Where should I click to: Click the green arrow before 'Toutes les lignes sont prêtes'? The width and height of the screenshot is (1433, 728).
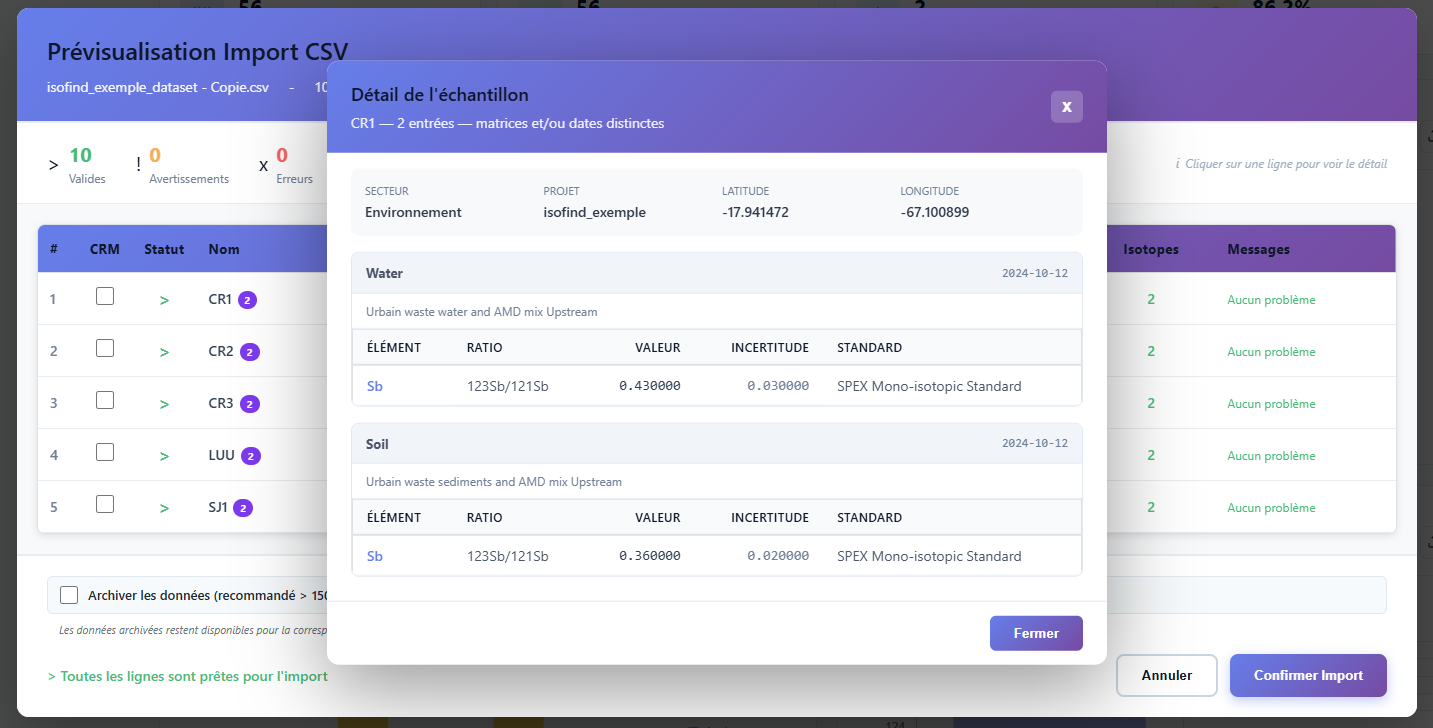[51, 676]
